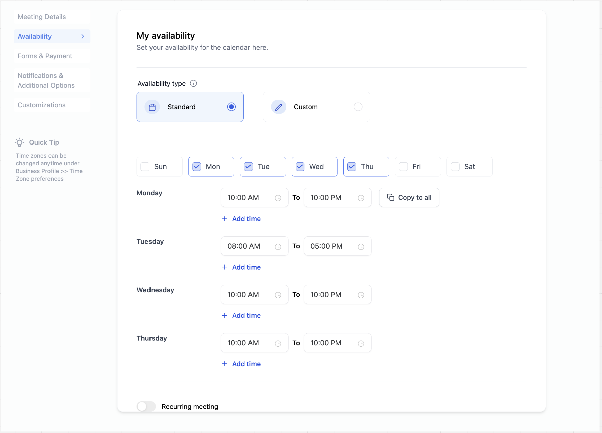Click clock icon in Thursday start time
This screenshot has width=602, height=433.
[x=278, y=344]
